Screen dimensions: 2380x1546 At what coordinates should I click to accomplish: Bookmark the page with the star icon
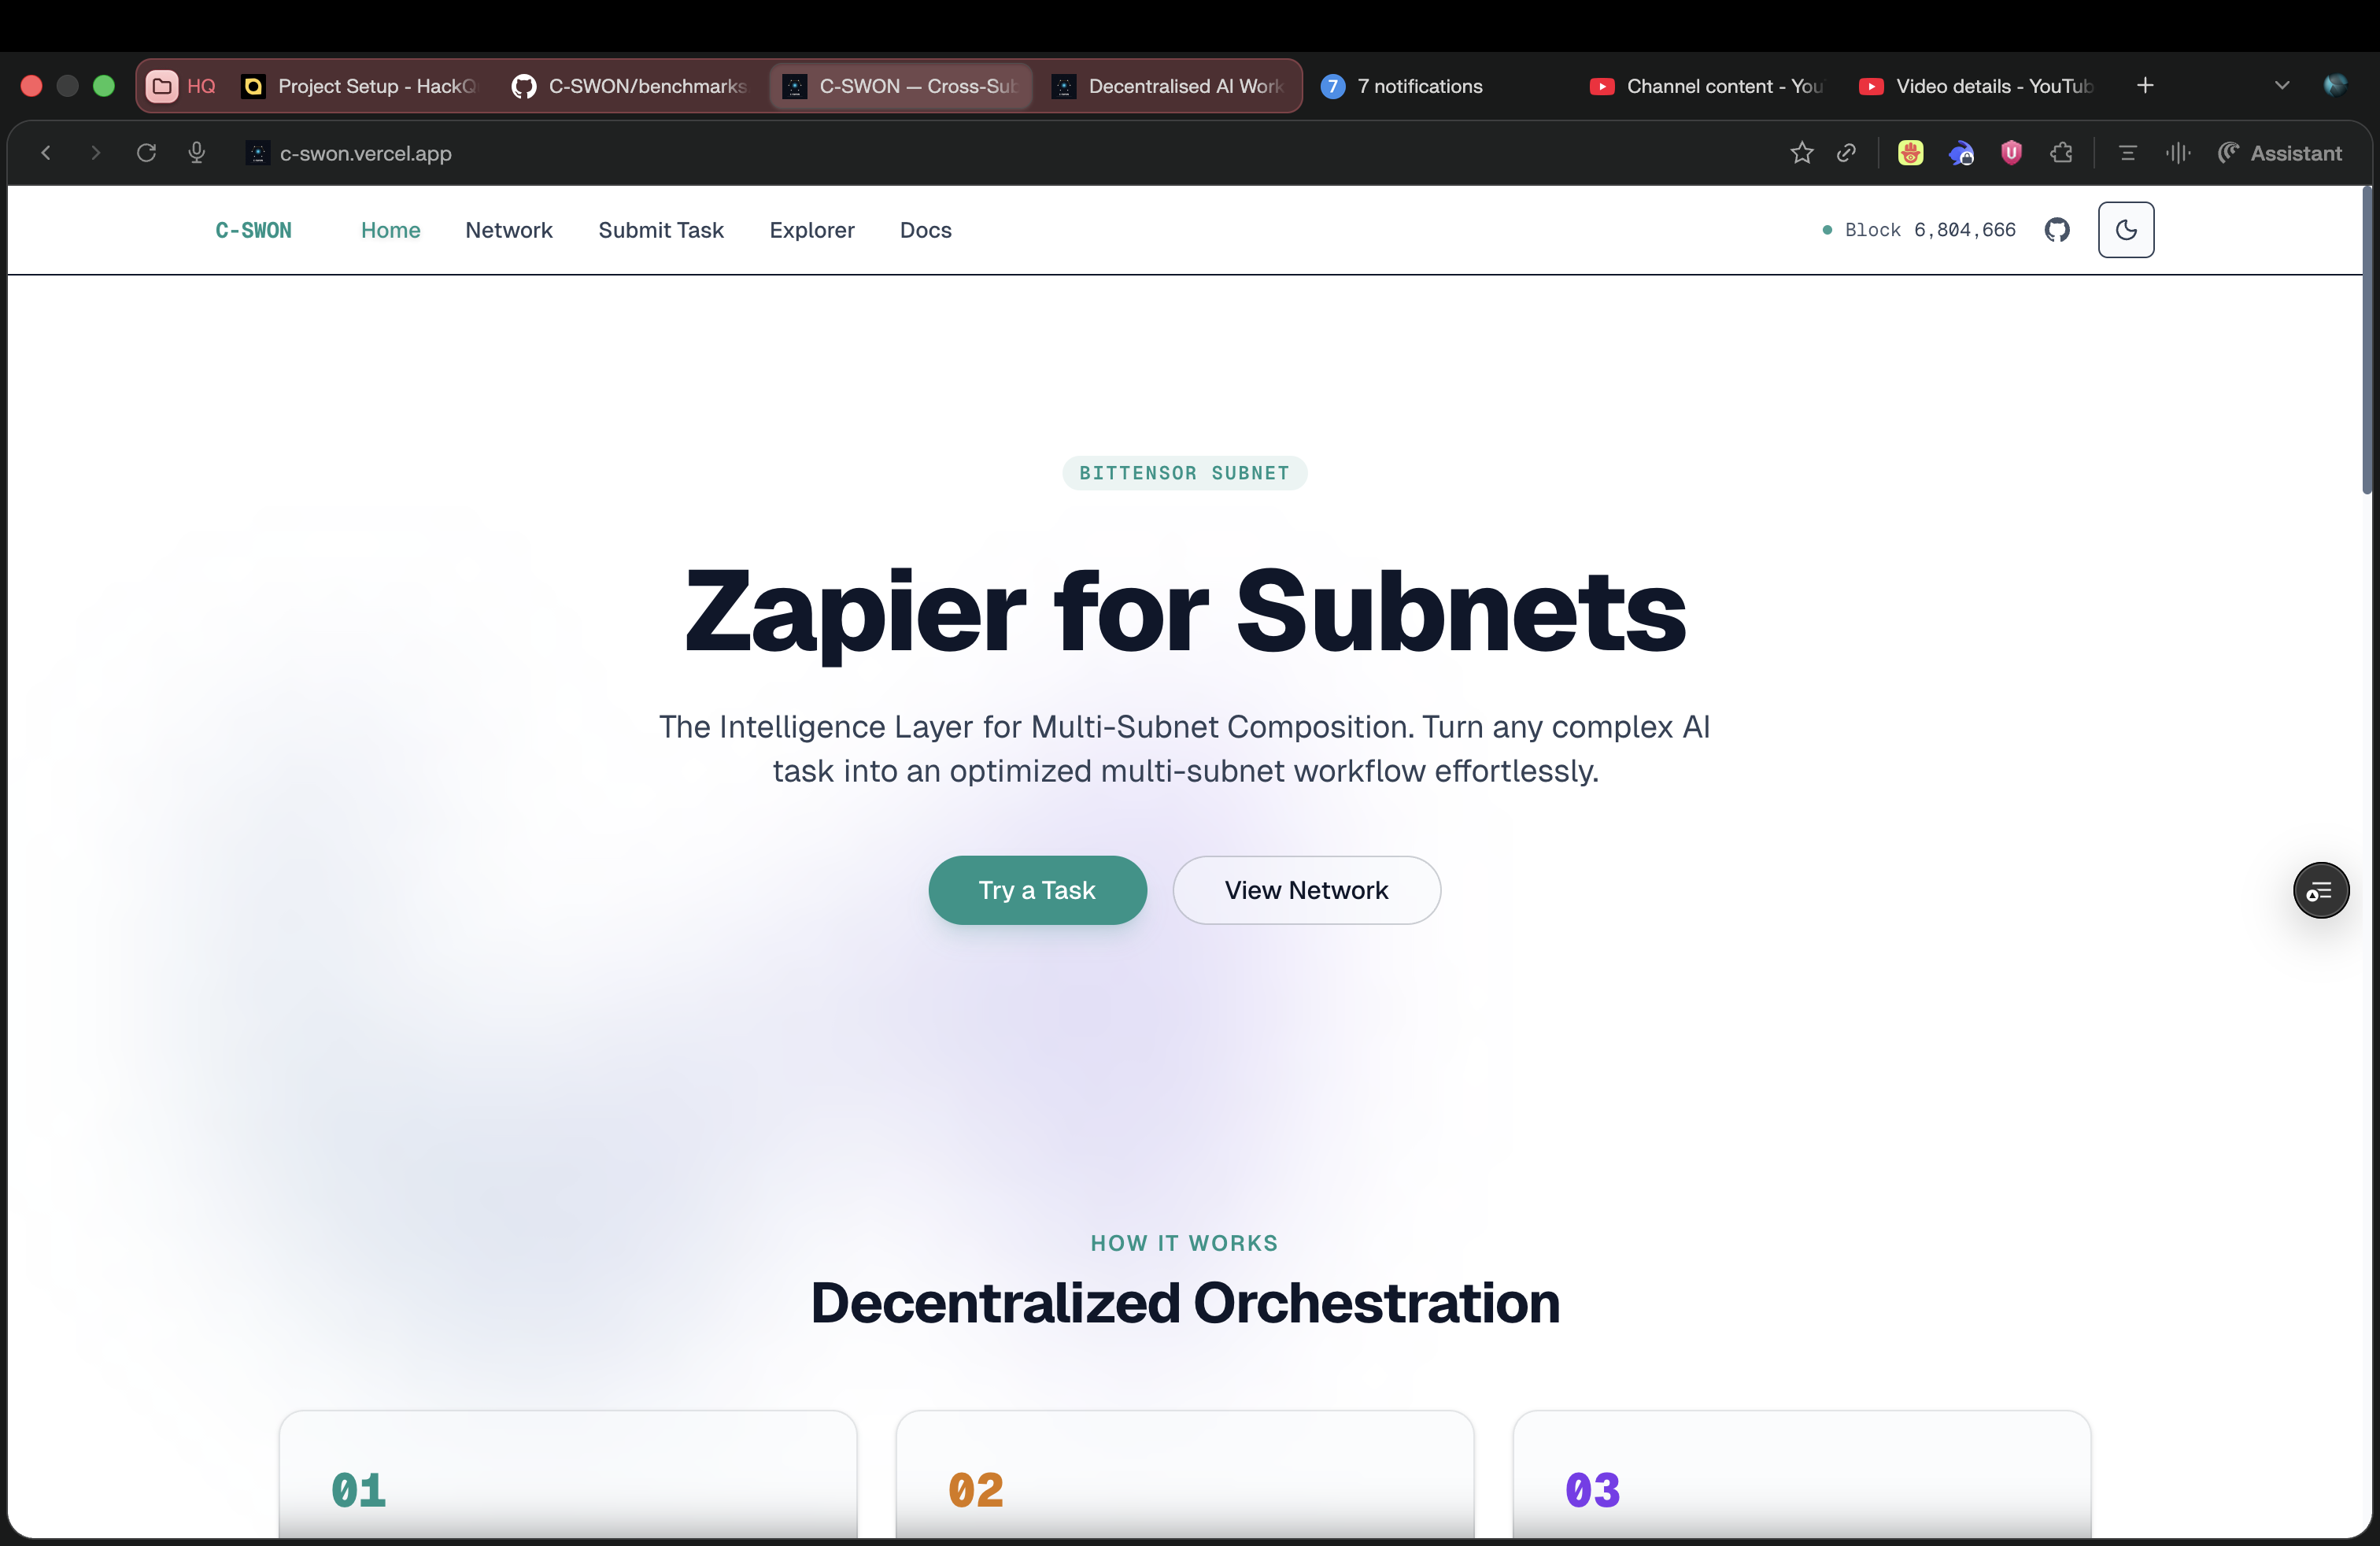[x=1801, y=153]
